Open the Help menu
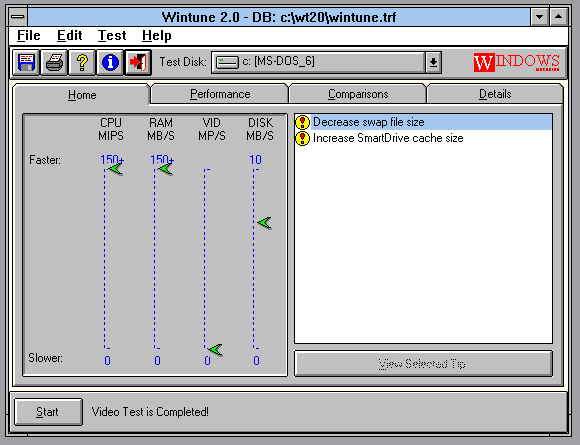The width and height of the screenshot is (580, 445). 156,36
